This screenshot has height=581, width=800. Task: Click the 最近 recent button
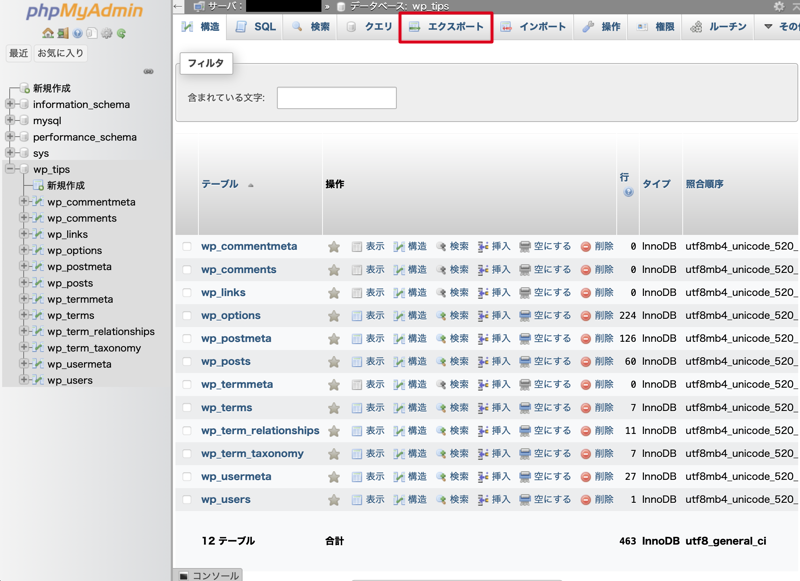[x=18, y=53]
